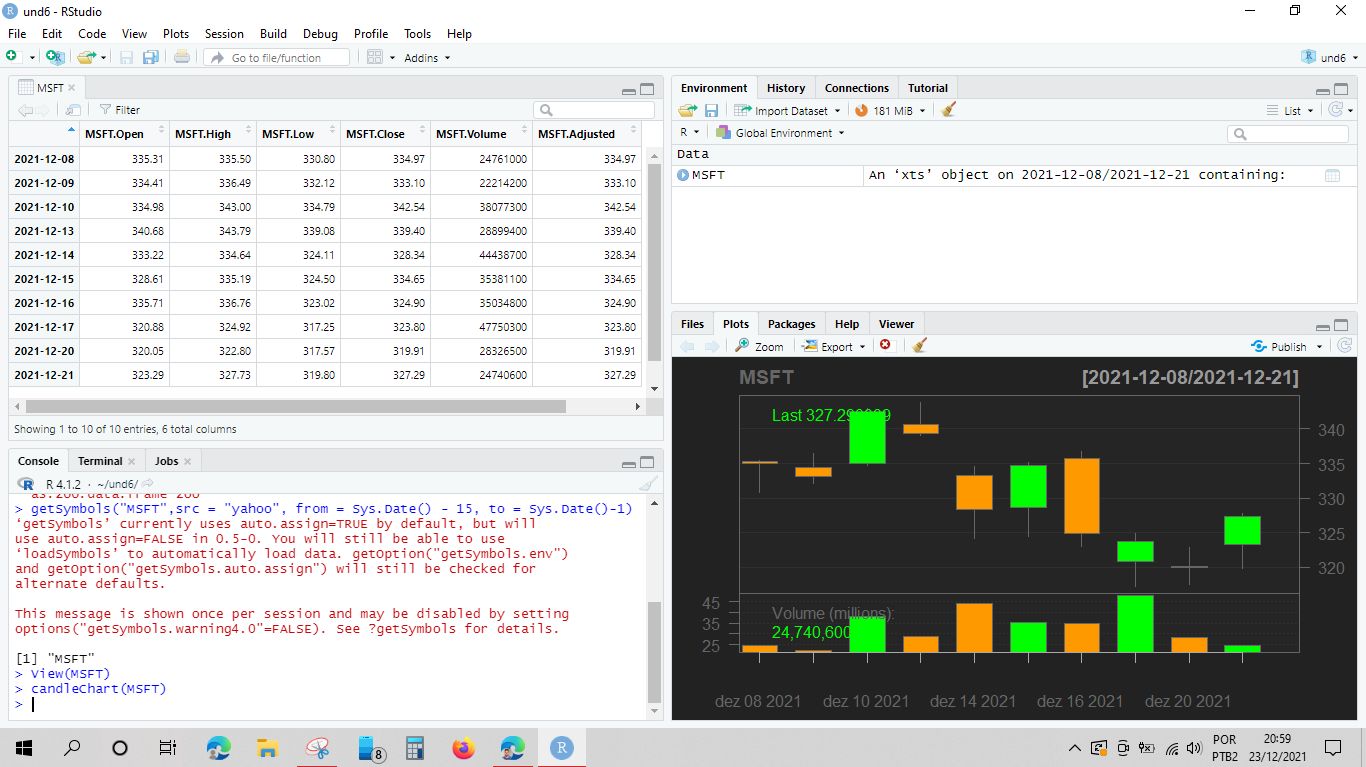Image resolution: width=1366 pixels, height=767 pixels.
Task: Click the console vertical scrollbar
Action: click(654, 652)
